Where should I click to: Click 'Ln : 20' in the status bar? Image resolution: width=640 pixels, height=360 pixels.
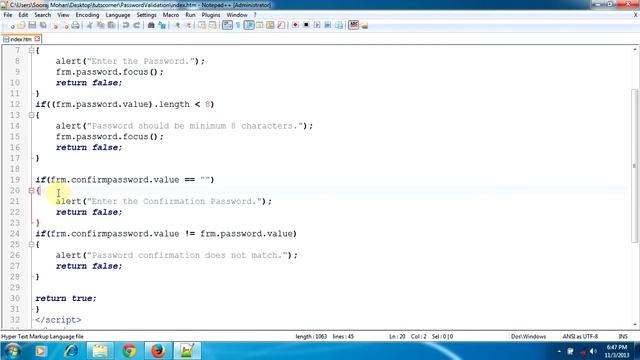[x=397, y=337]
